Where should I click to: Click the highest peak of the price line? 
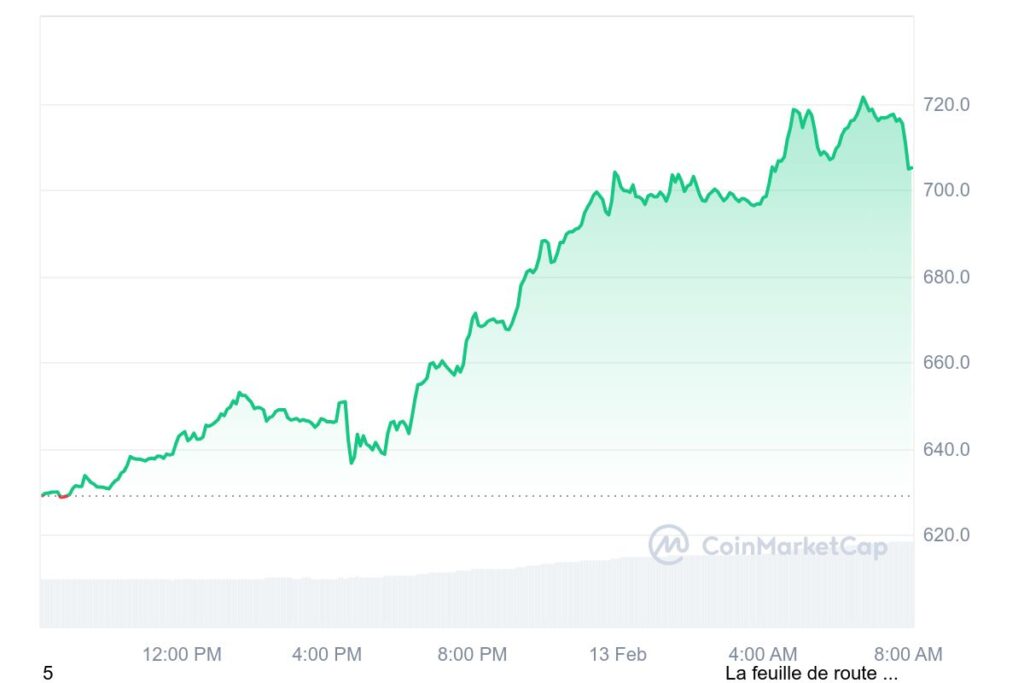click(x=863, y=98)
